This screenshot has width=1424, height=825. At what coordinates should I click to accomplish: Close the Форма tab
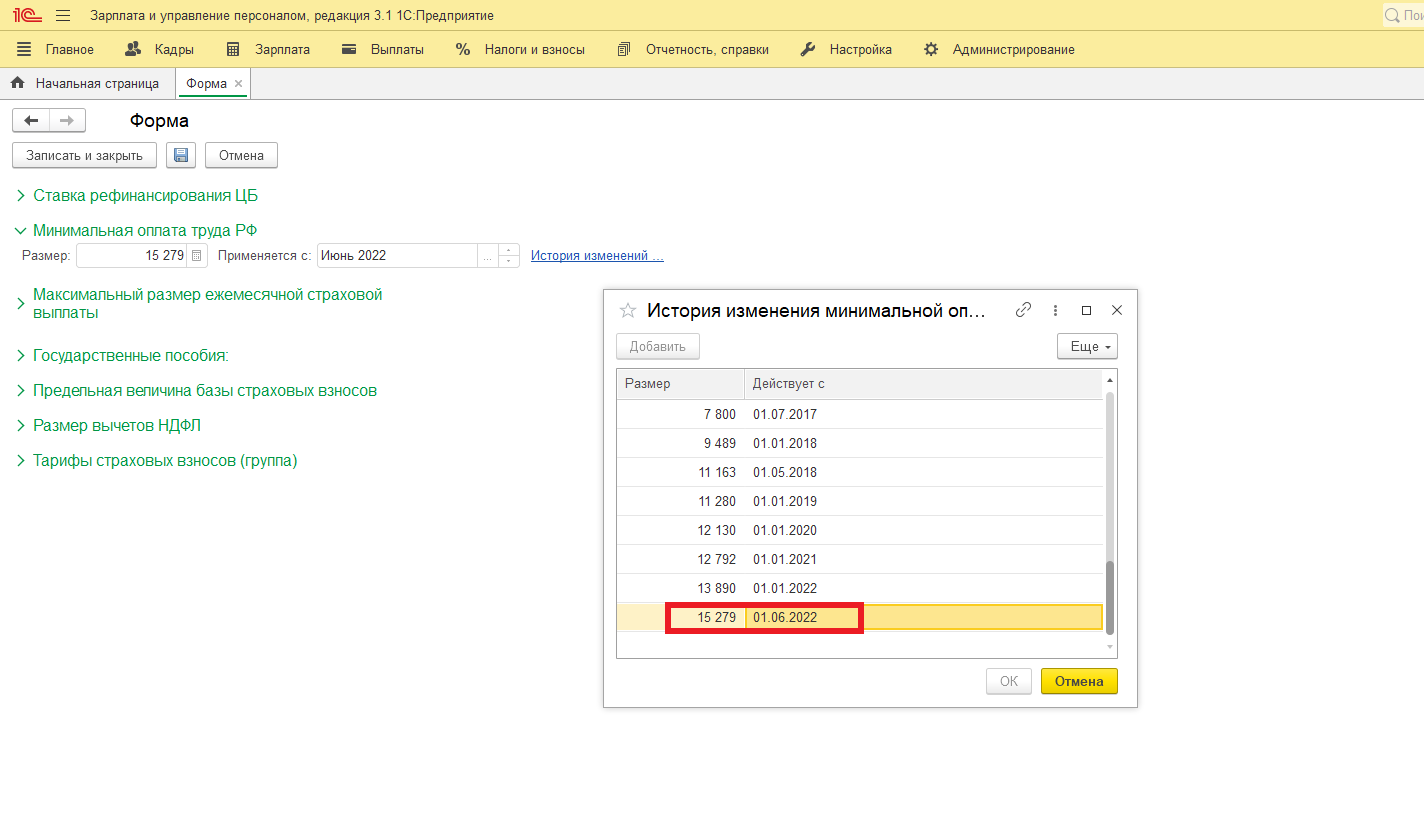[238, 84]
